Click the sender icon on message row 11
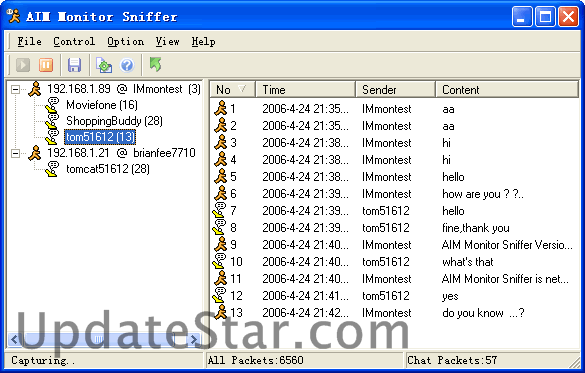 click(220, 278)
